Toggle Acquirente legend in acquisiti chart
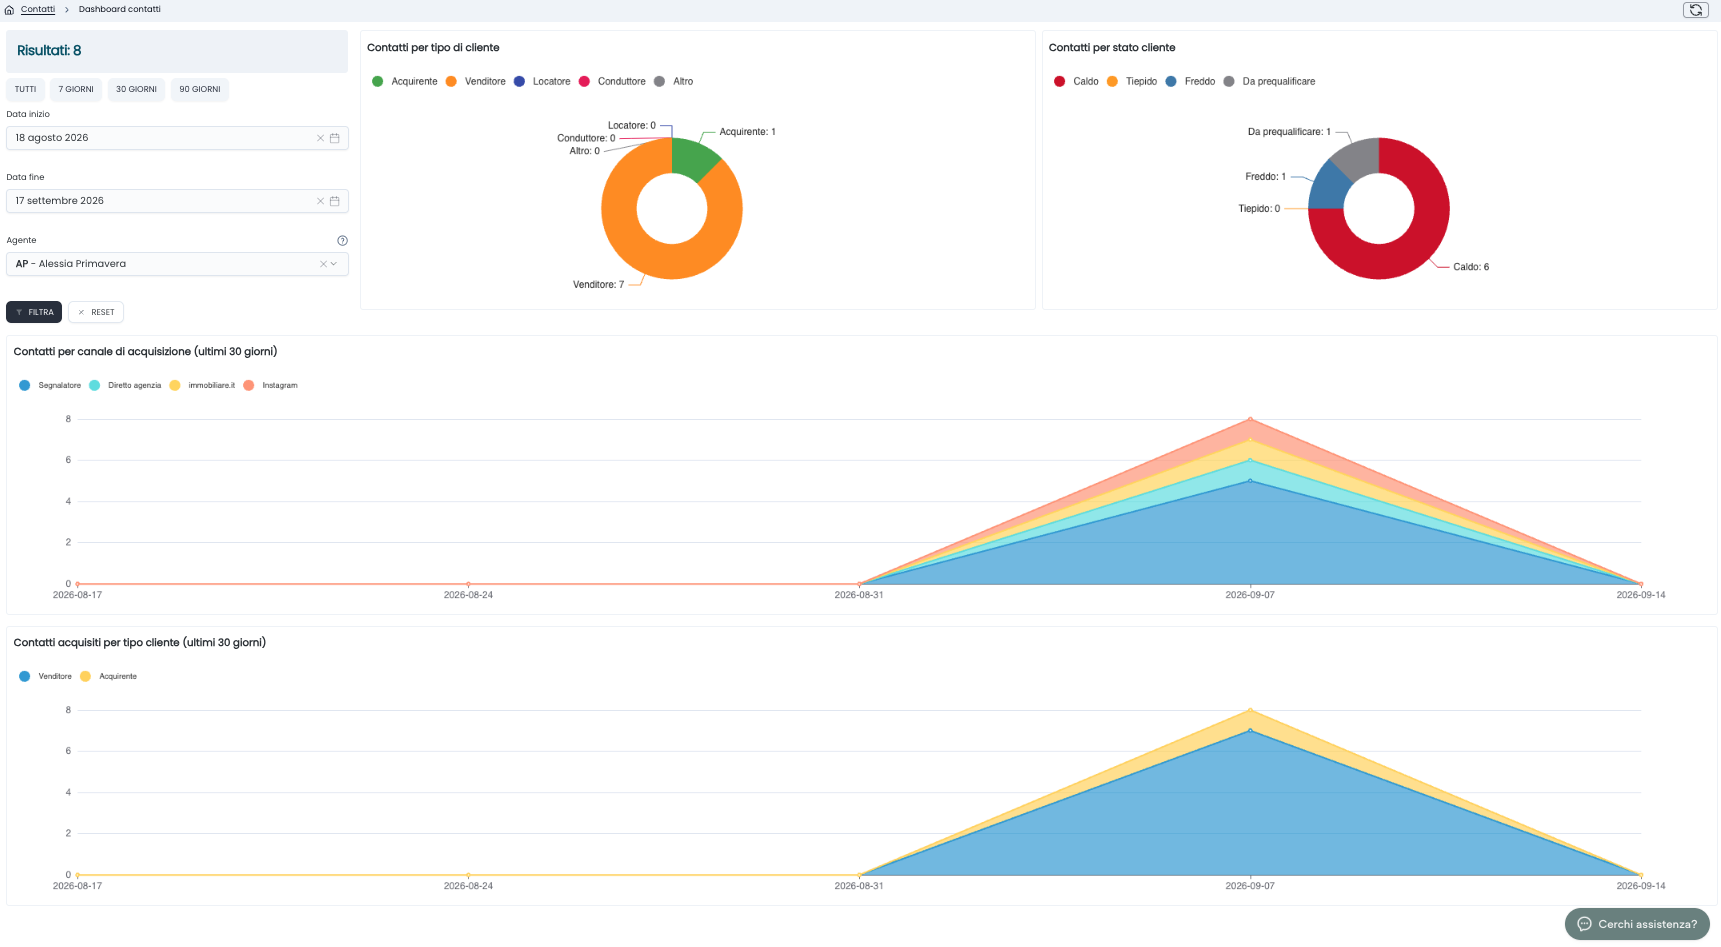 coord(108,677)
